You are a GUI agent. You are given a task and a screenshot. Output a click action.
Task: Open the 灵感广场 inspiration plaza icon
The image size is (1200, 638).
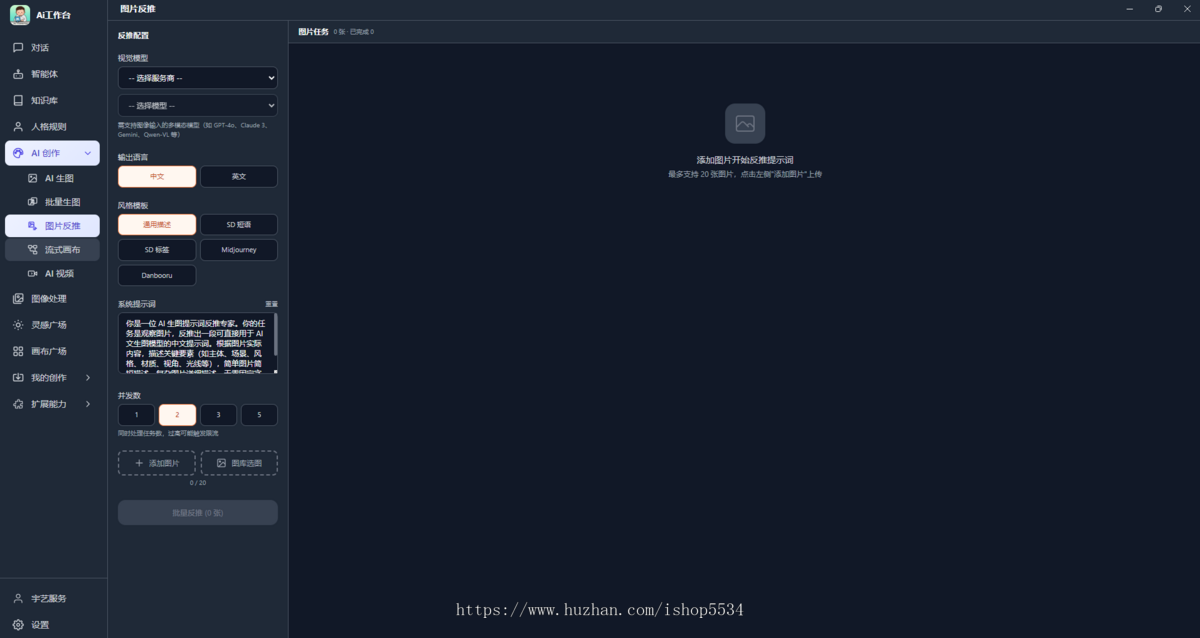[x=18, y=325]
